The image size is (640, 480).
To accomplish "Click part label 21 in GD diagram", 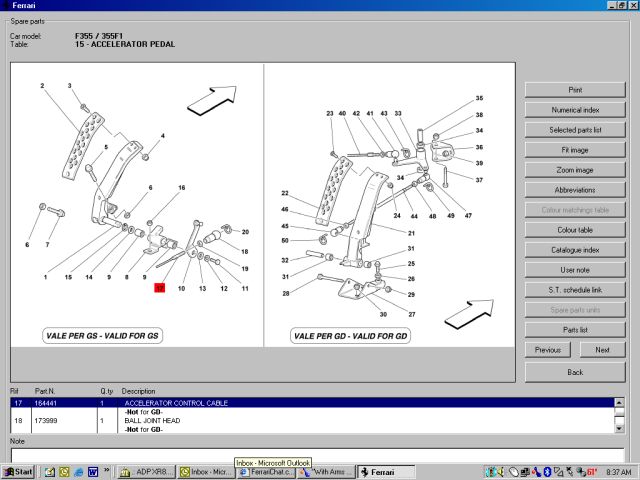I will (411, 233).
